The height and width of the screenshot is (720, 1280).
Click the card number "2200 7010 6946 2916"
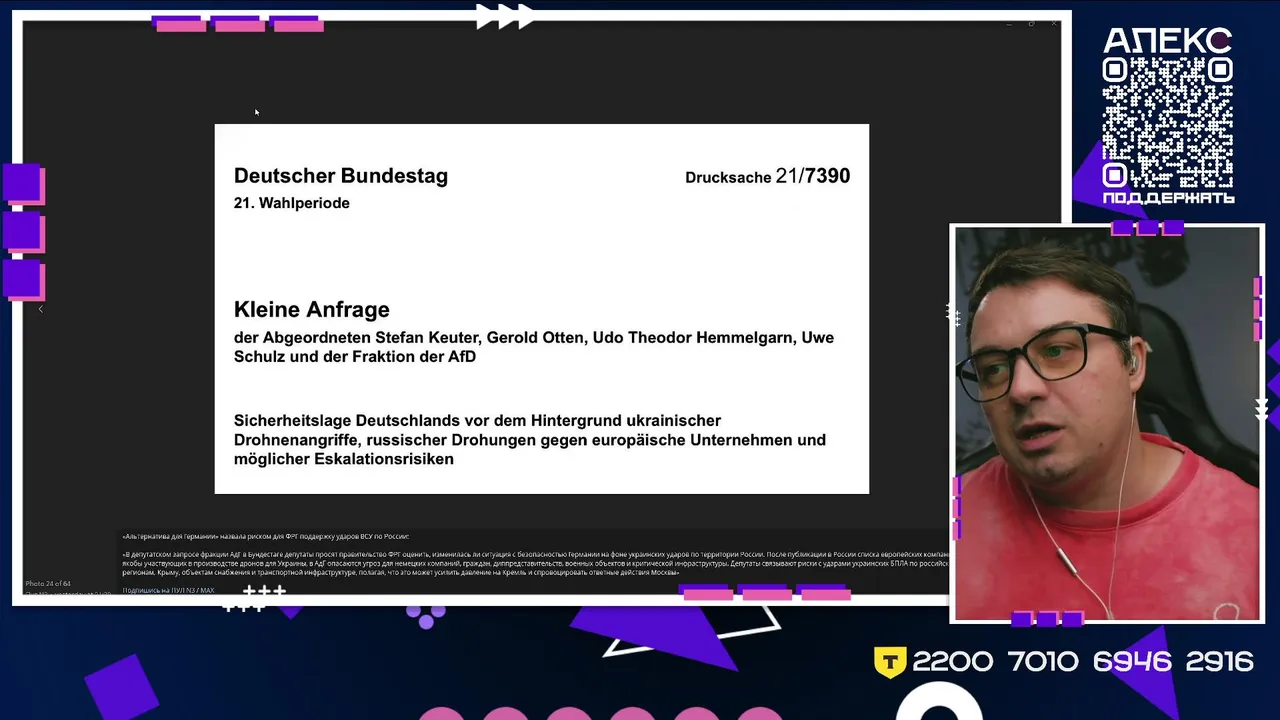(x=1083, y=661)
